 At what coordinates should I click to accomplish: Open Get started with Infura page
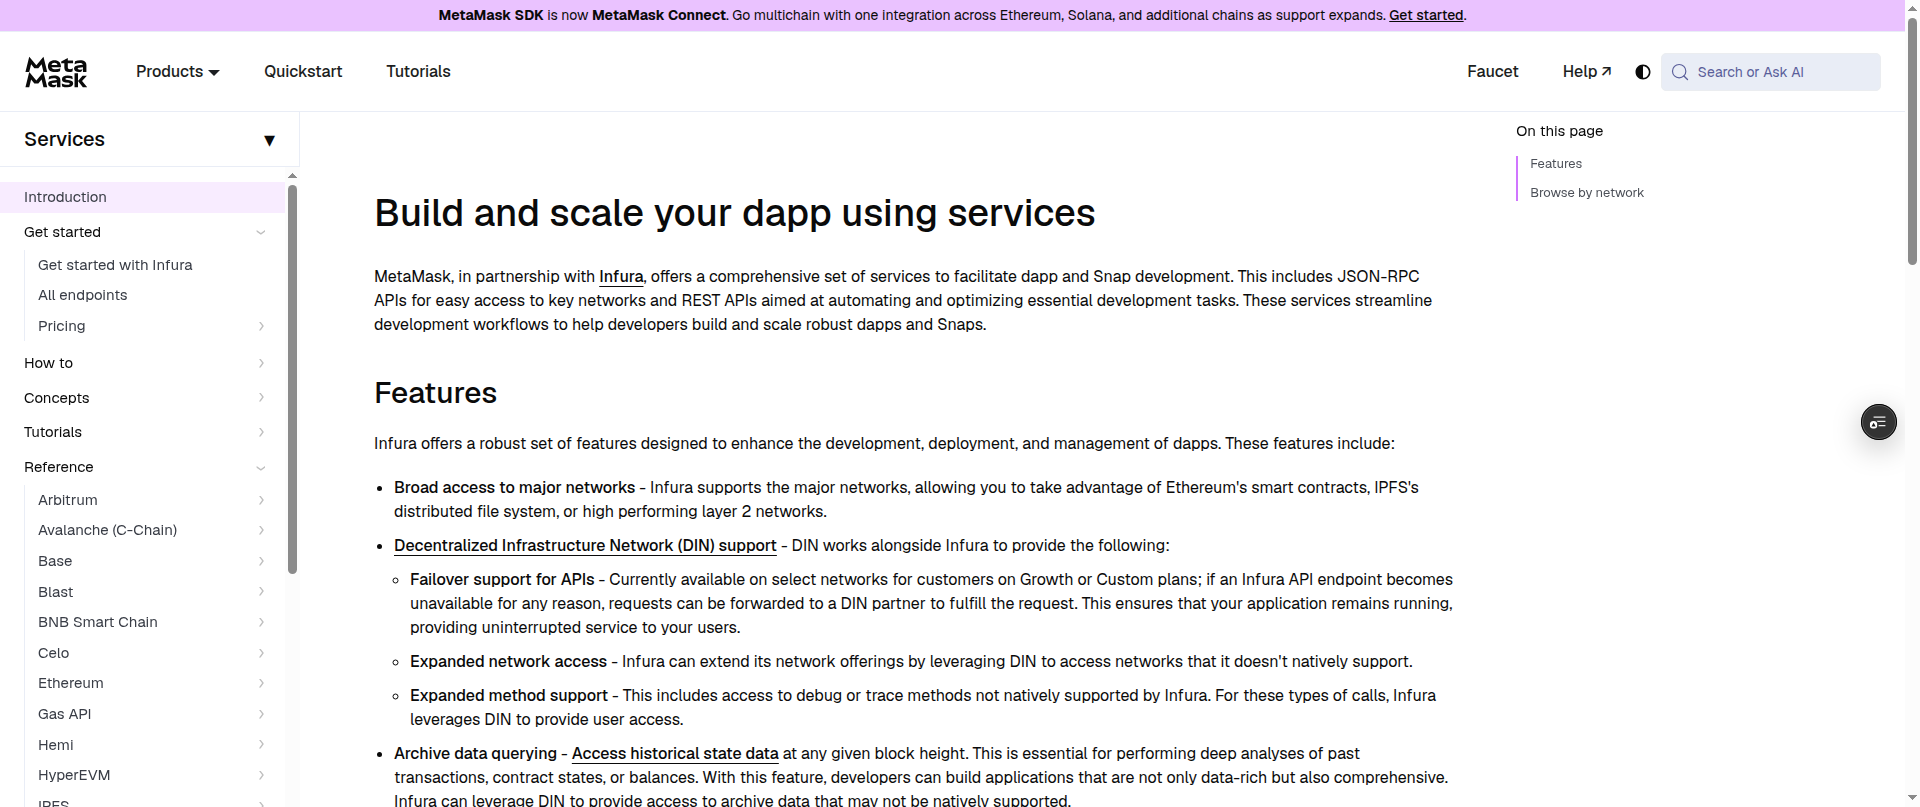(x=115, y=265)
